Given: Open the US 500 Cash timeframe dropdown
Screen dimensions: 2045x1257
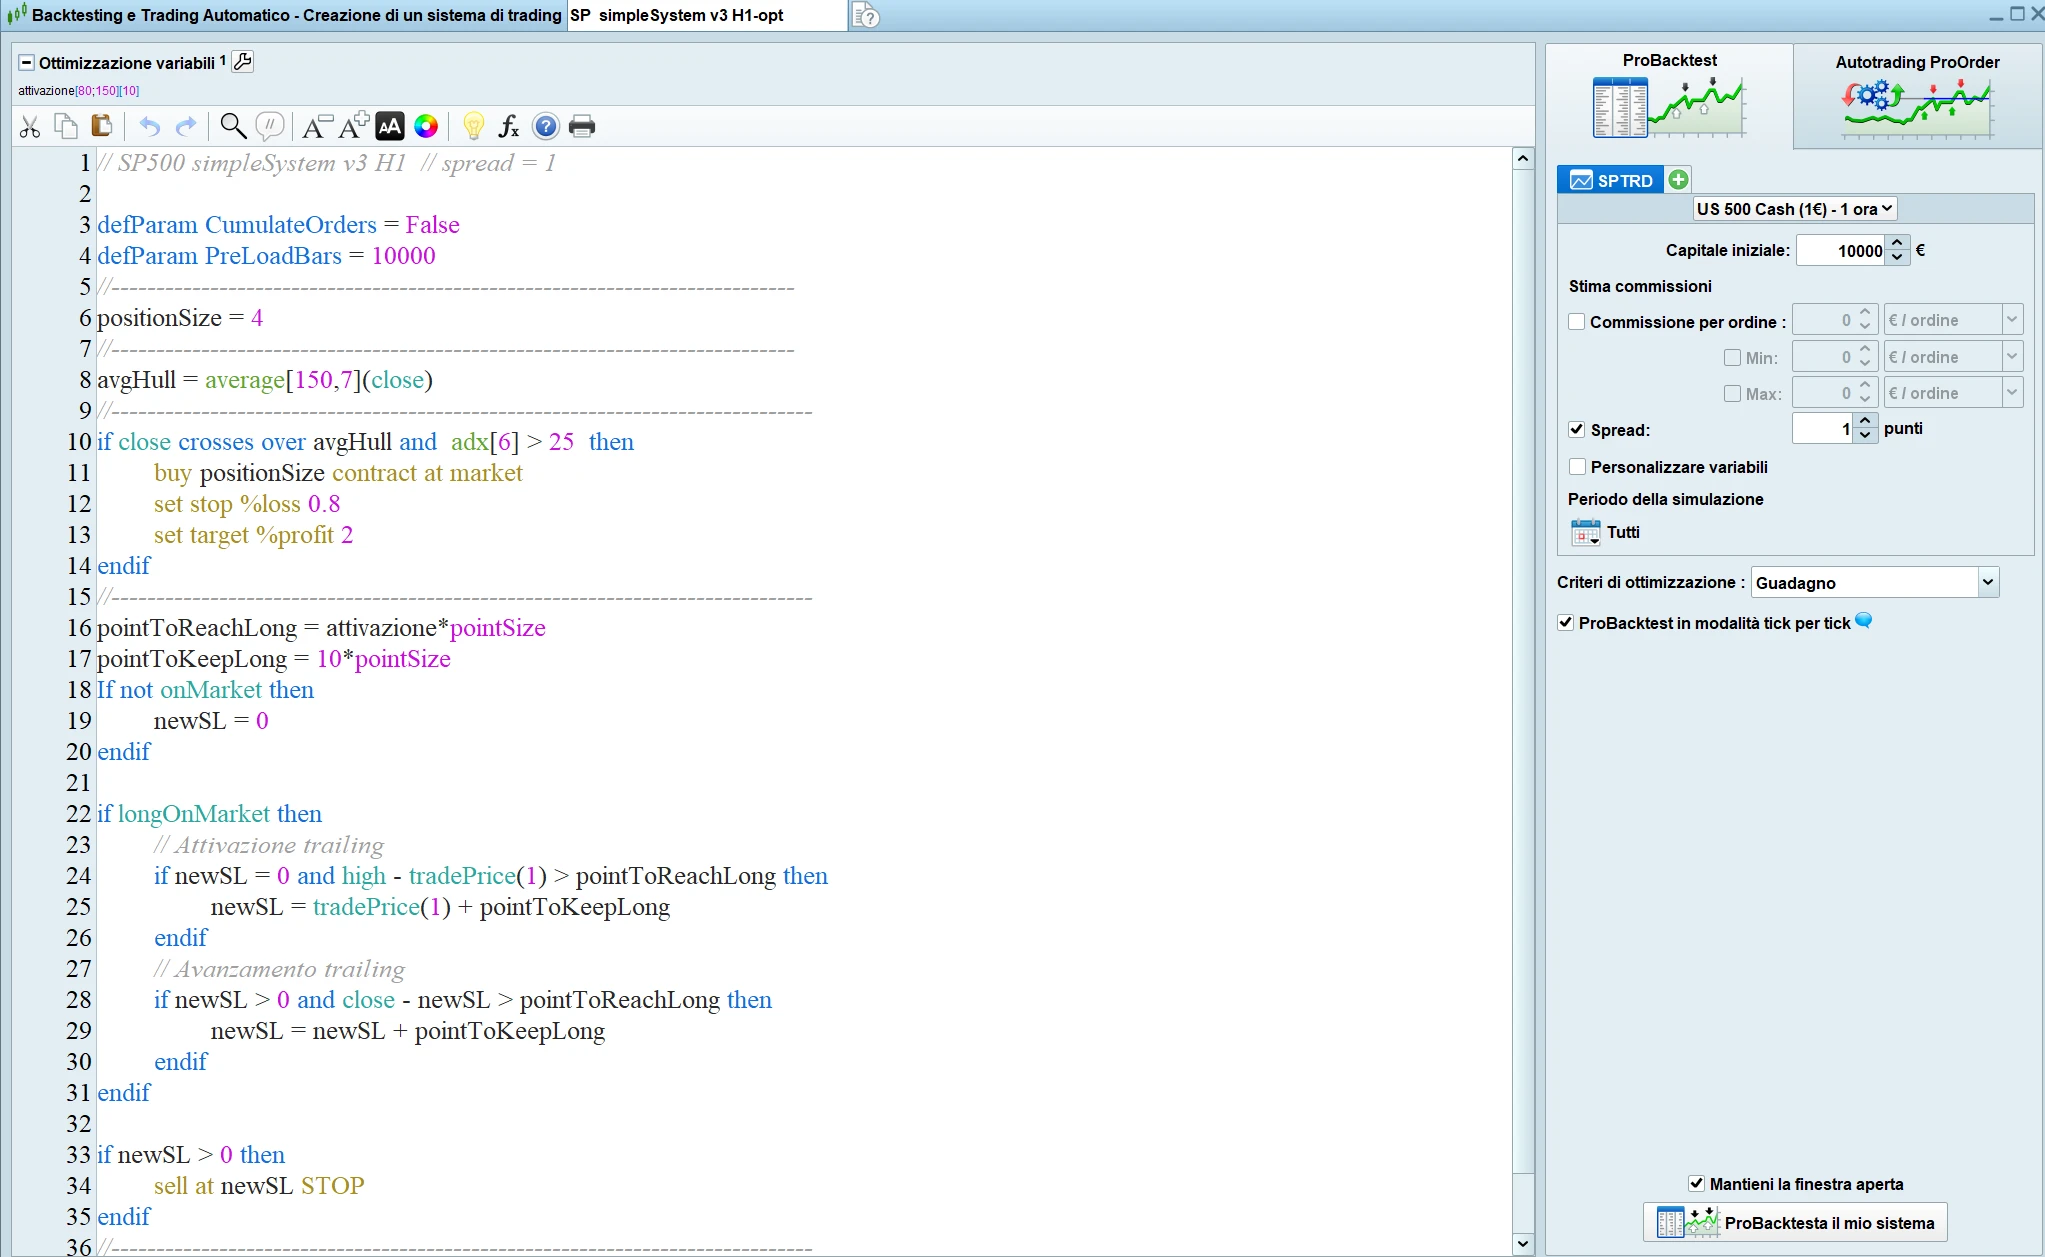Looking at the screenshot, I should 1795,209.
